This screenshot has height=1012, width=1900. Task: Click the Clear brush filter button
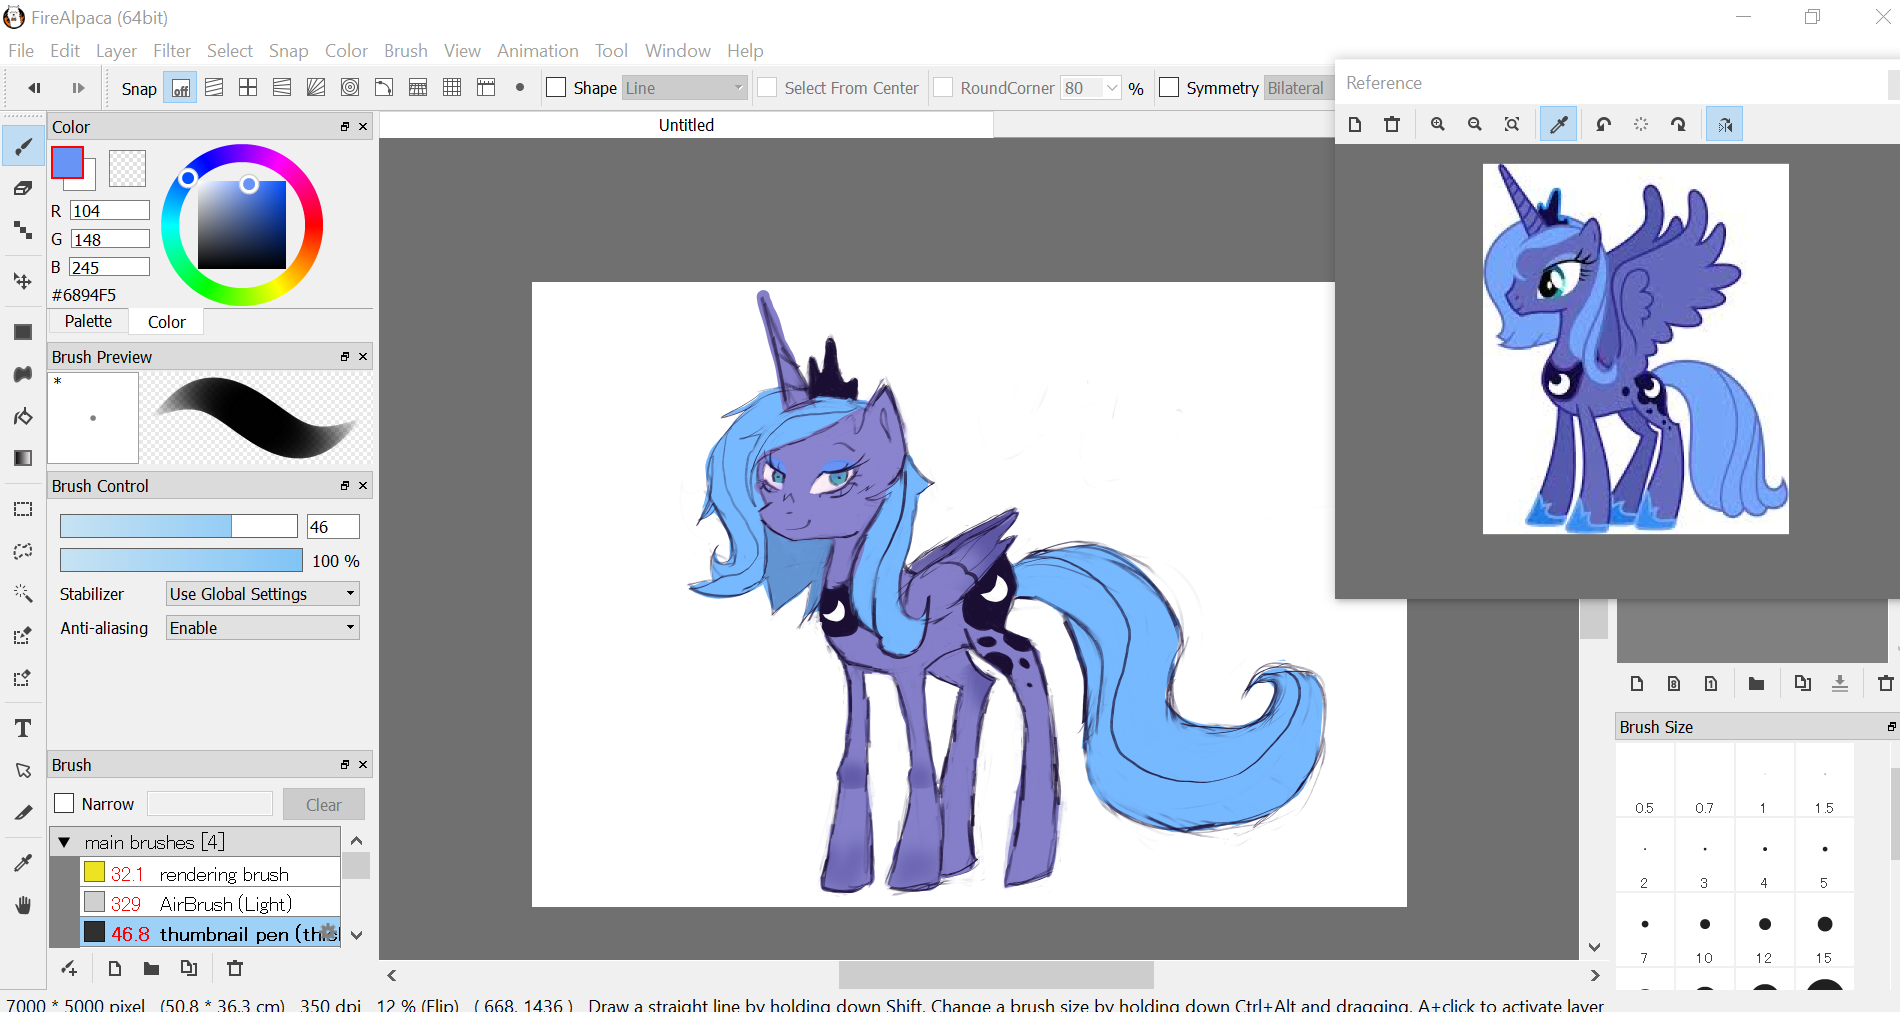[x=323, y=804]
